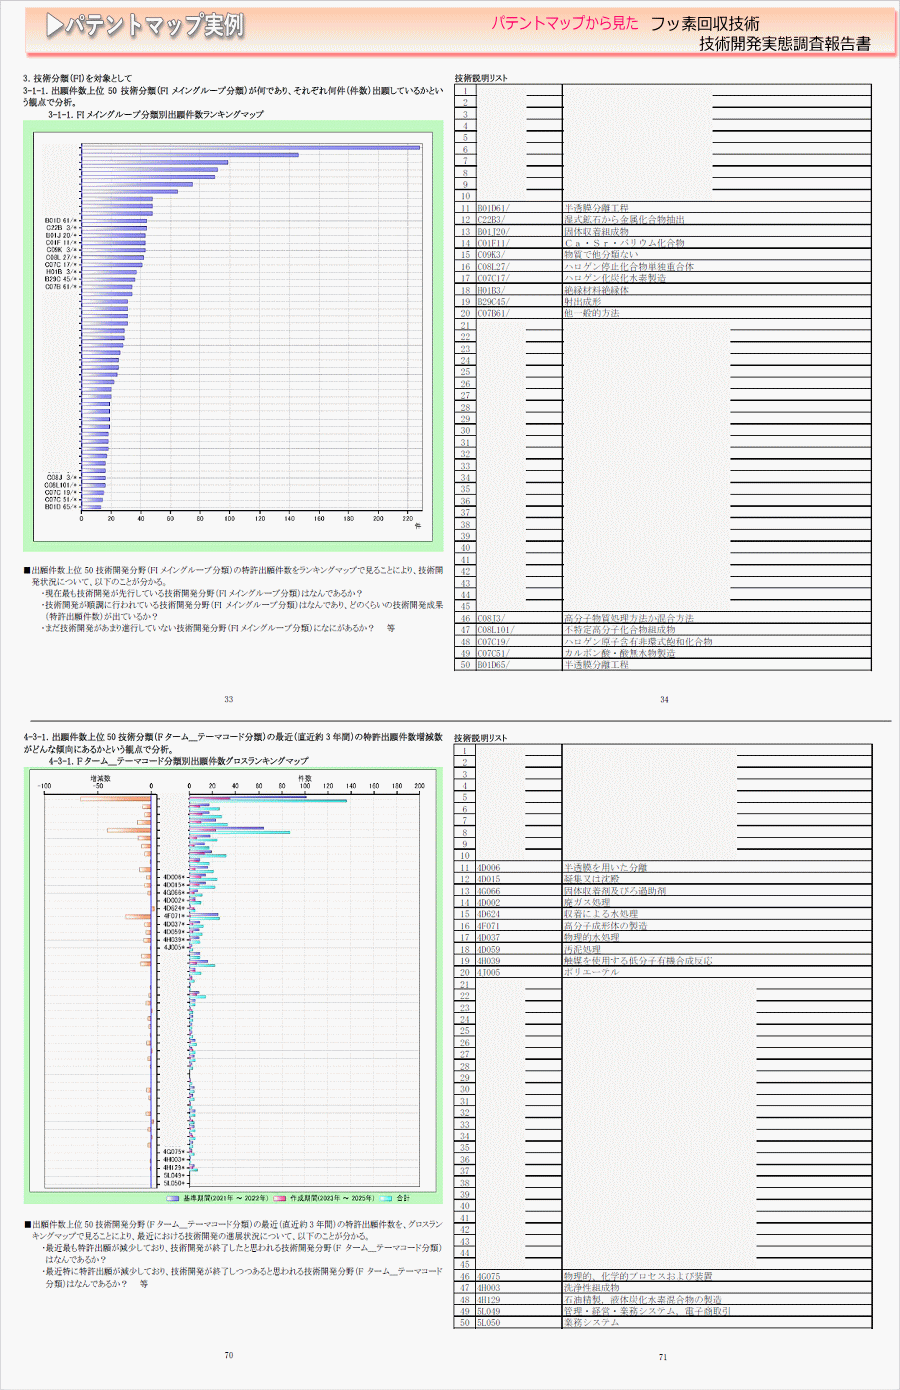Click the 作成期間 pink legend swatch
Image resolution: width=900 pixels, height=1390 pixels.
pos(281,1198)
